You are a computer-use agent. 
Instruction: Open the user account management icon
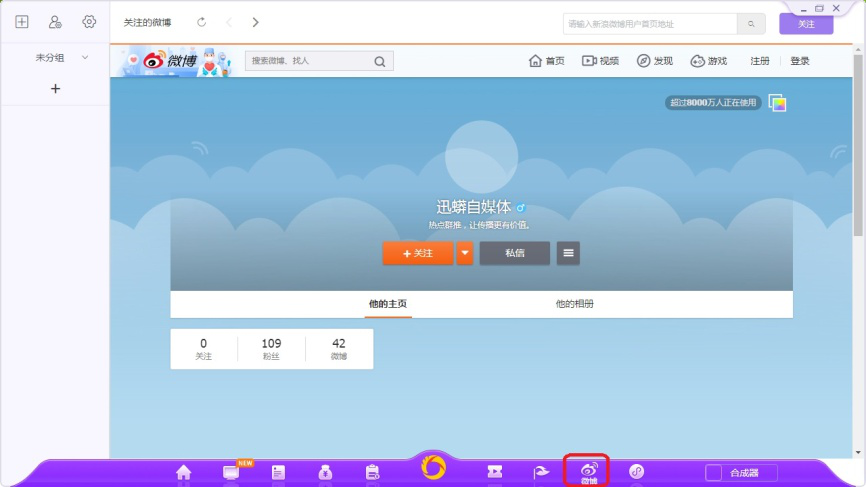coord(55,22)
